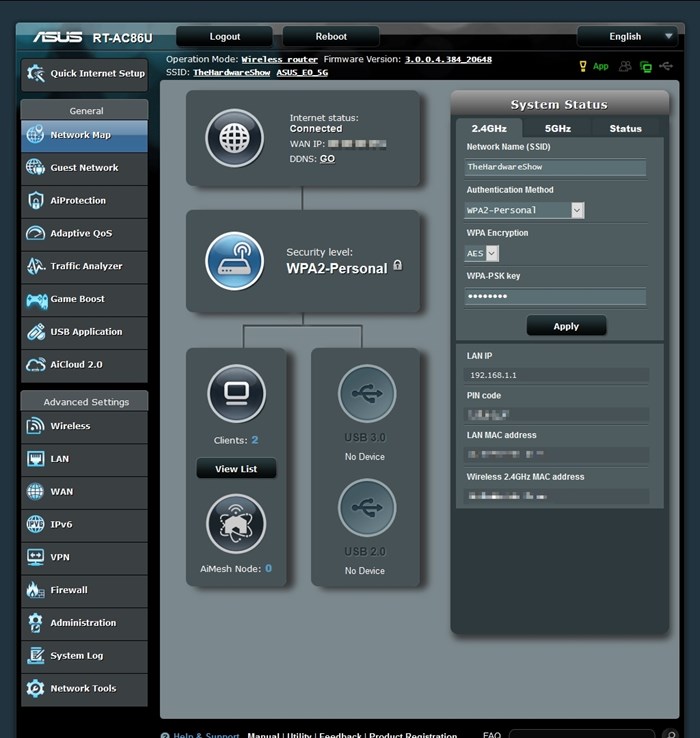Open Firewall settings

pos(84,590)
